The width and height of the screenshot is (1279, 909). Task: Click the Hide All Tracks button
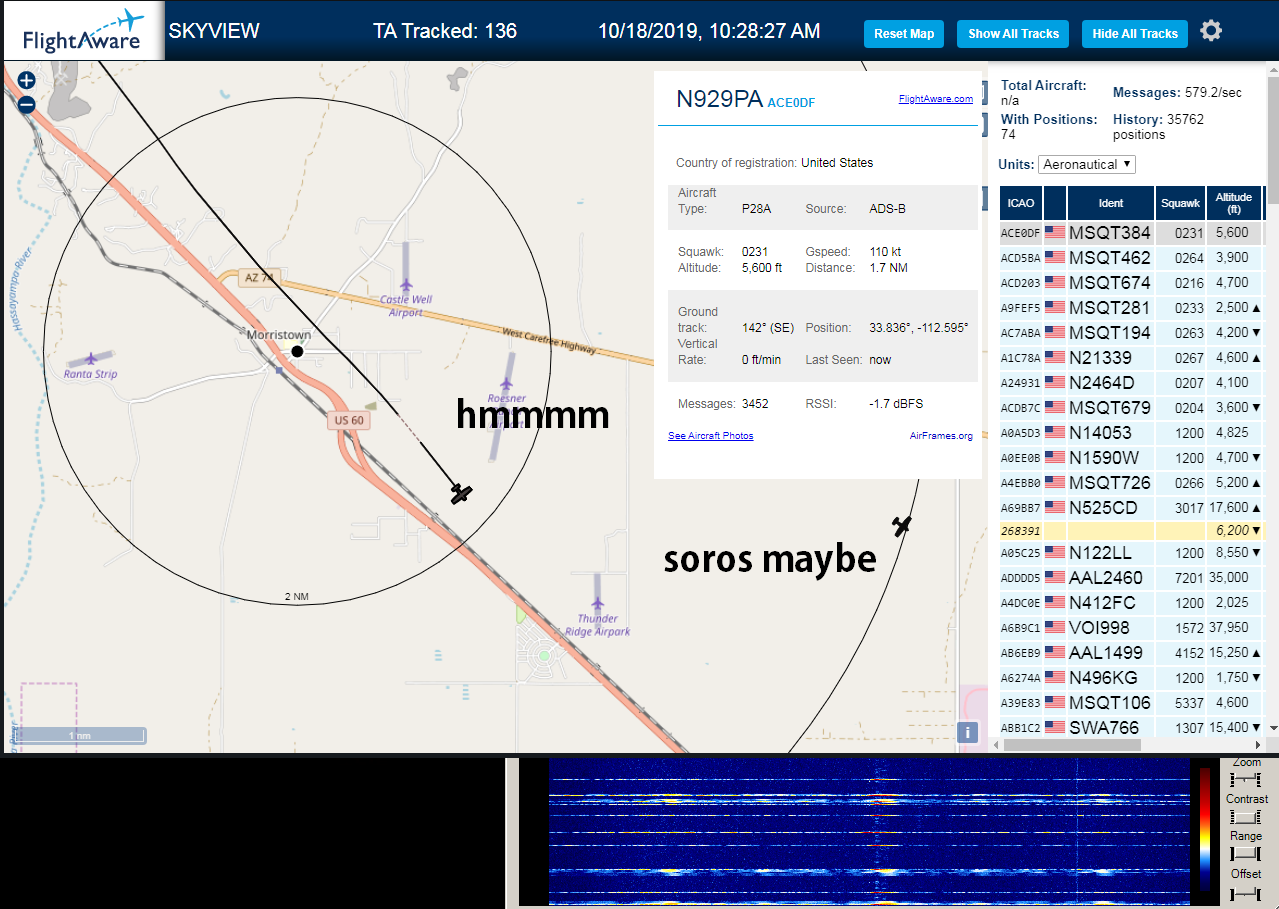[x=1135, y=33]
